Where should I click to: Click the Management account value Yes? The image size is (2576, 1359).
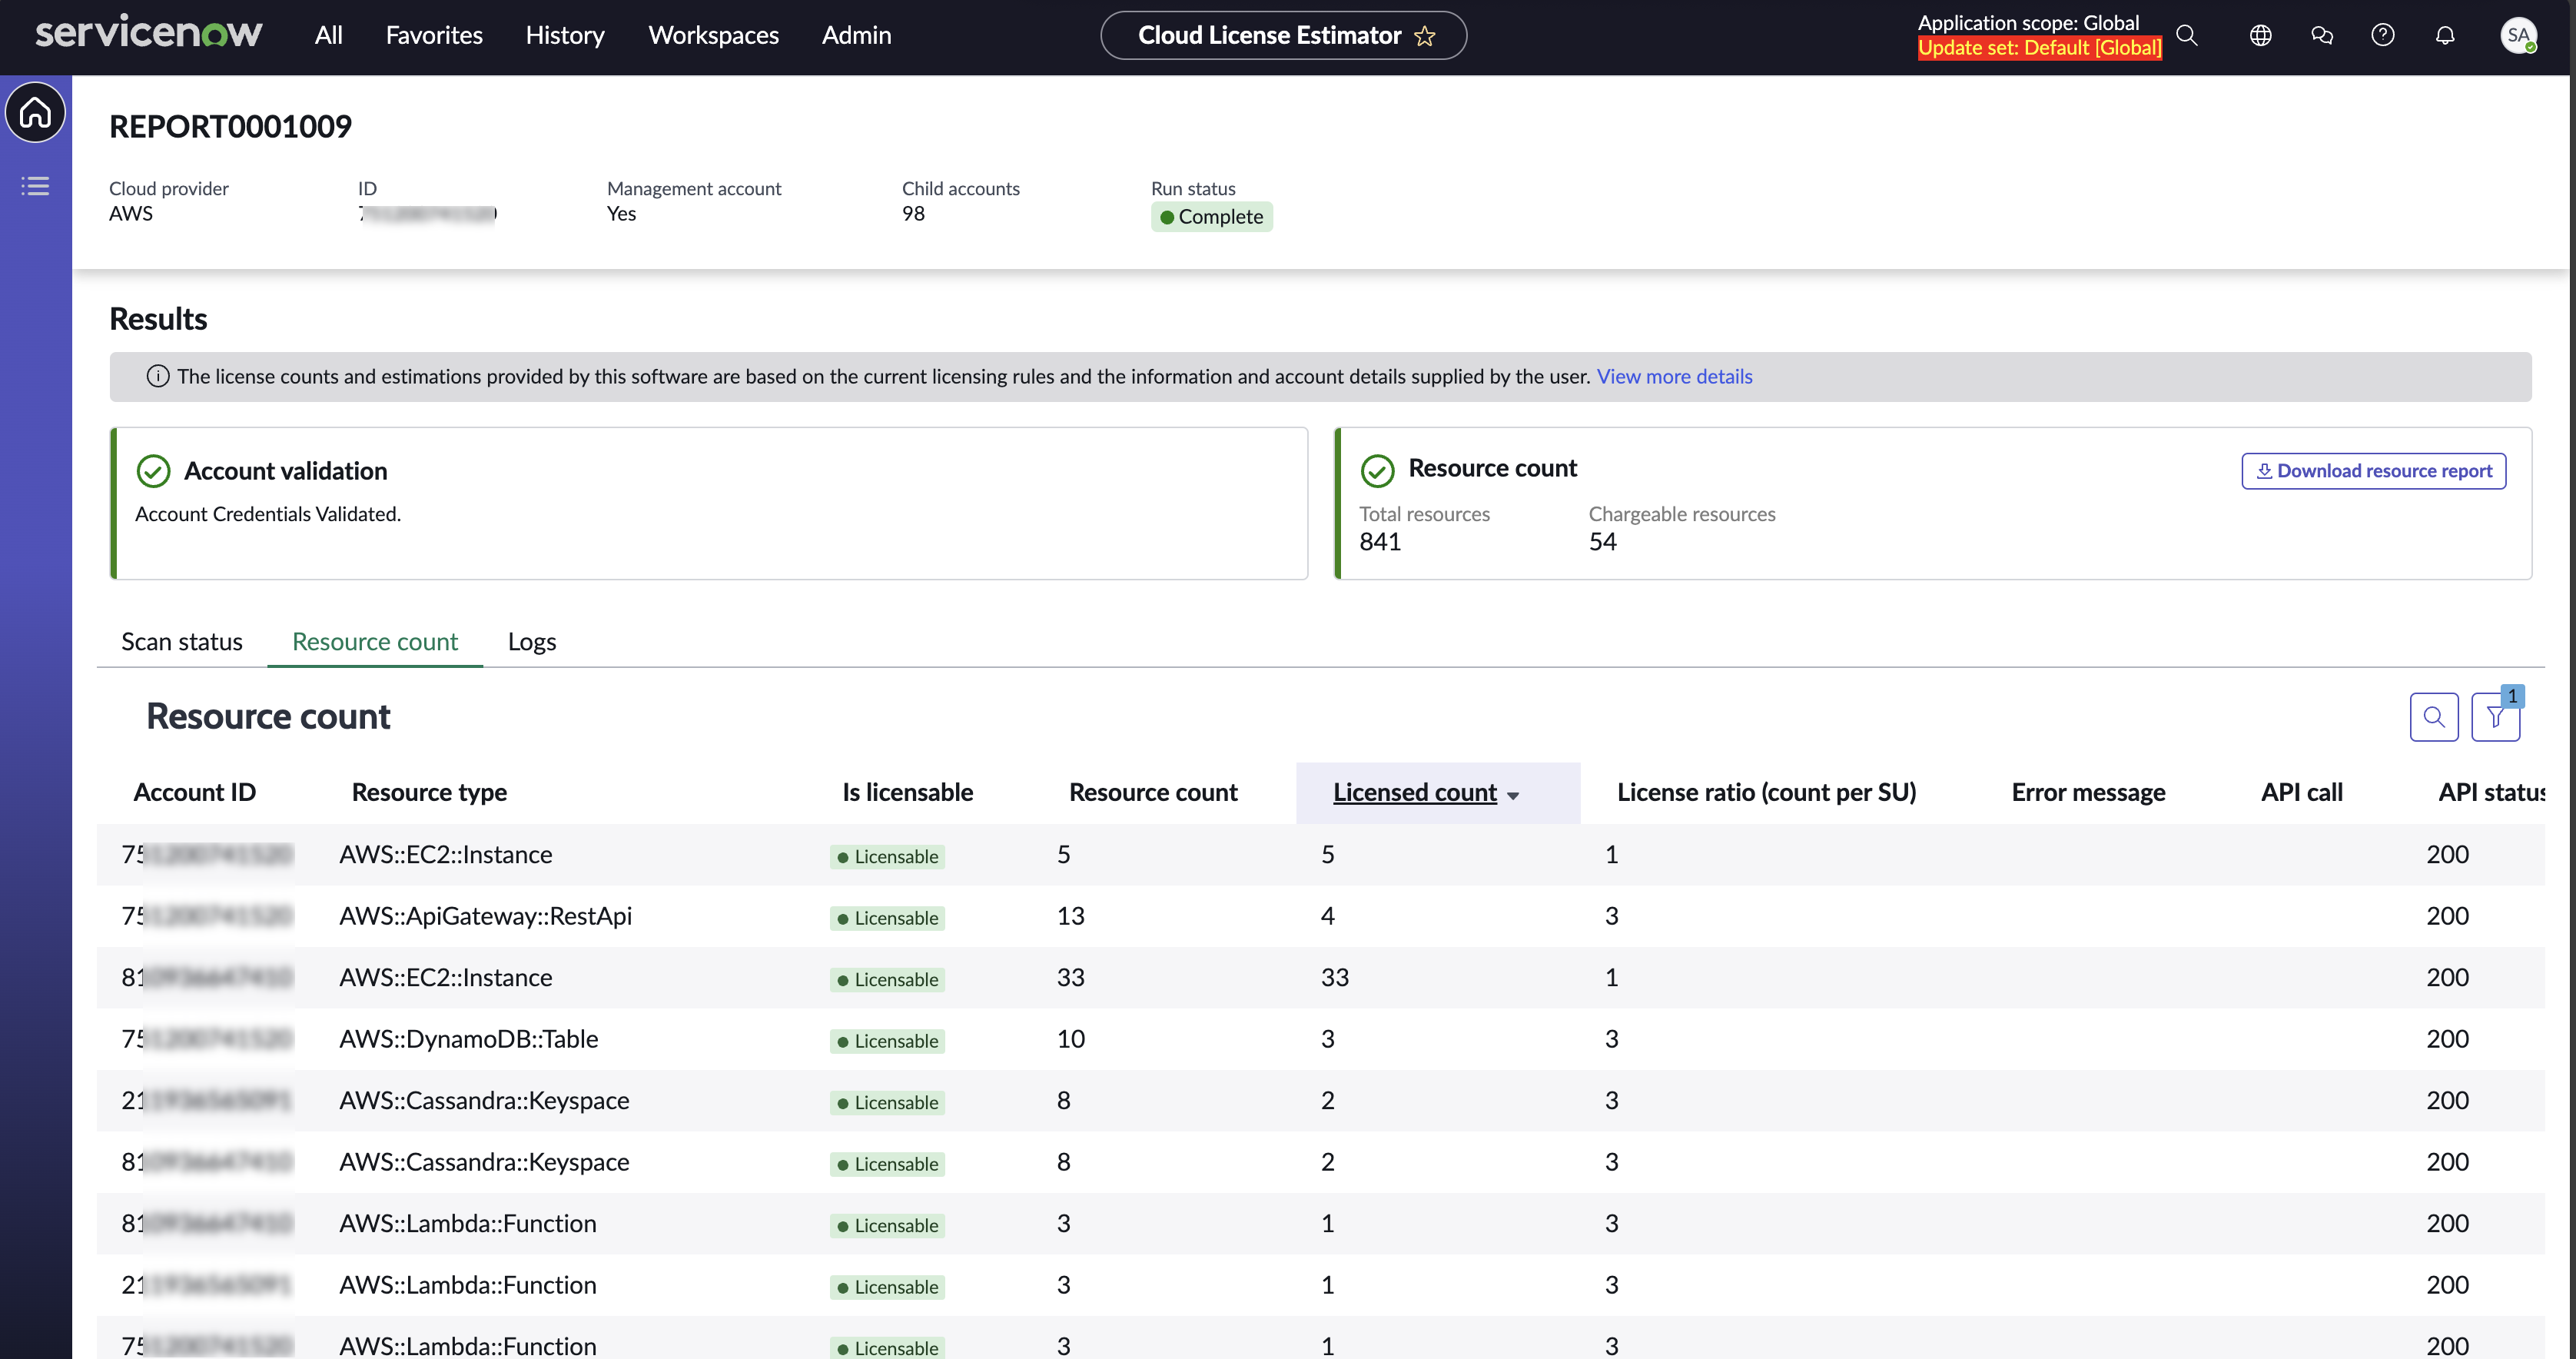click(x=621, y=214)
